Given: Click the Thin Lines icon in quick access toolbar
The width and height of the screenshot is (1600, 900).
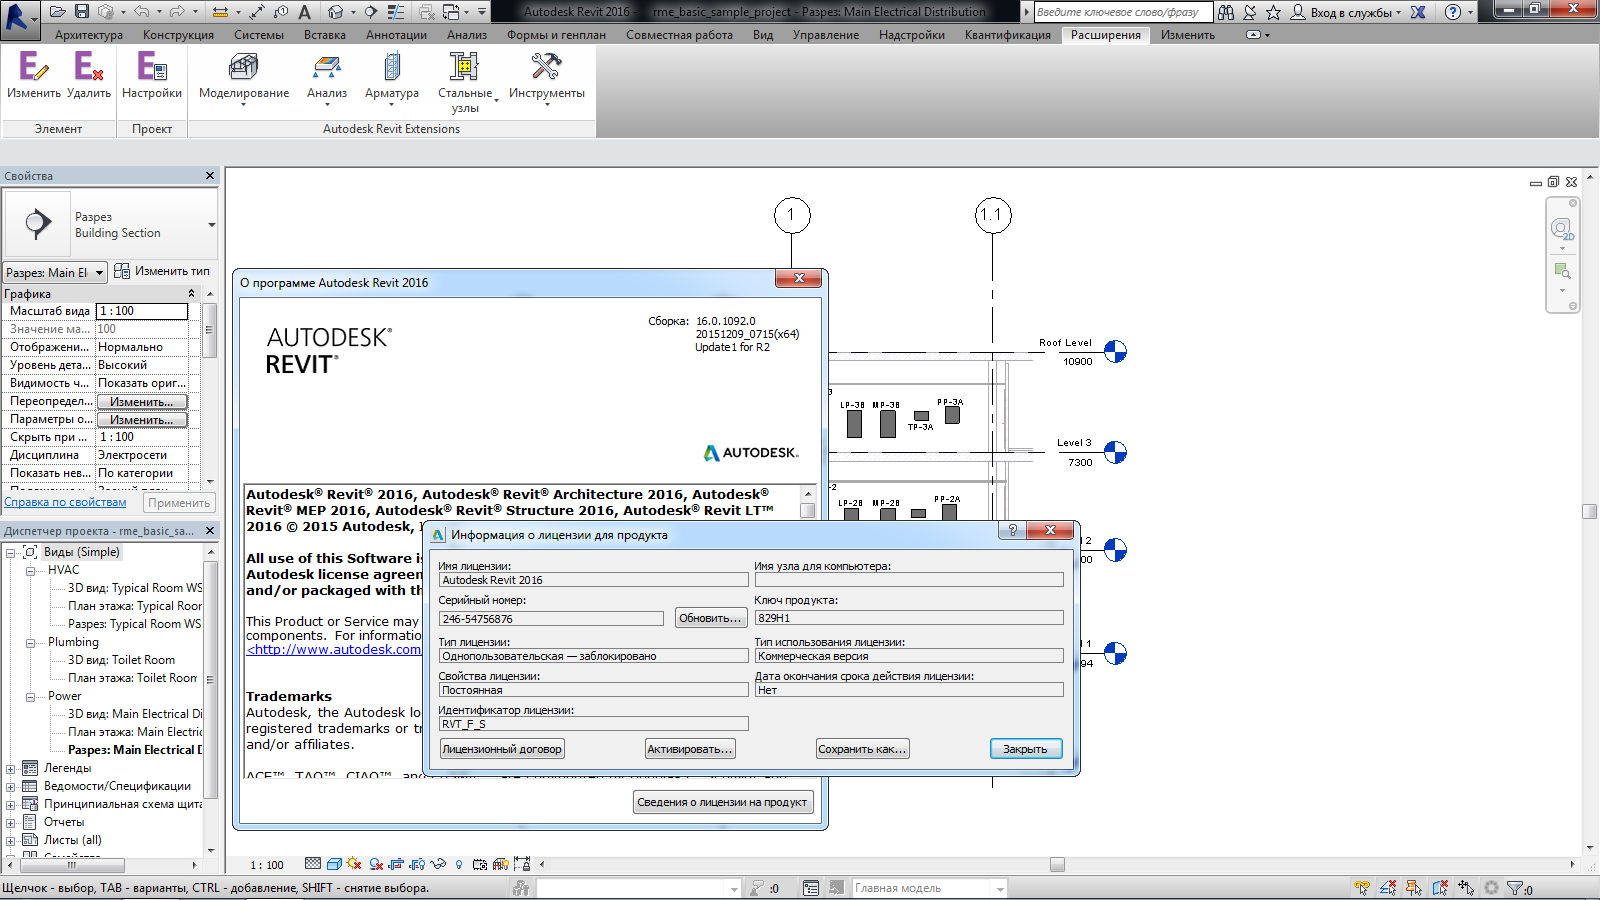Looking at the screenshot, I should point(396,12).
